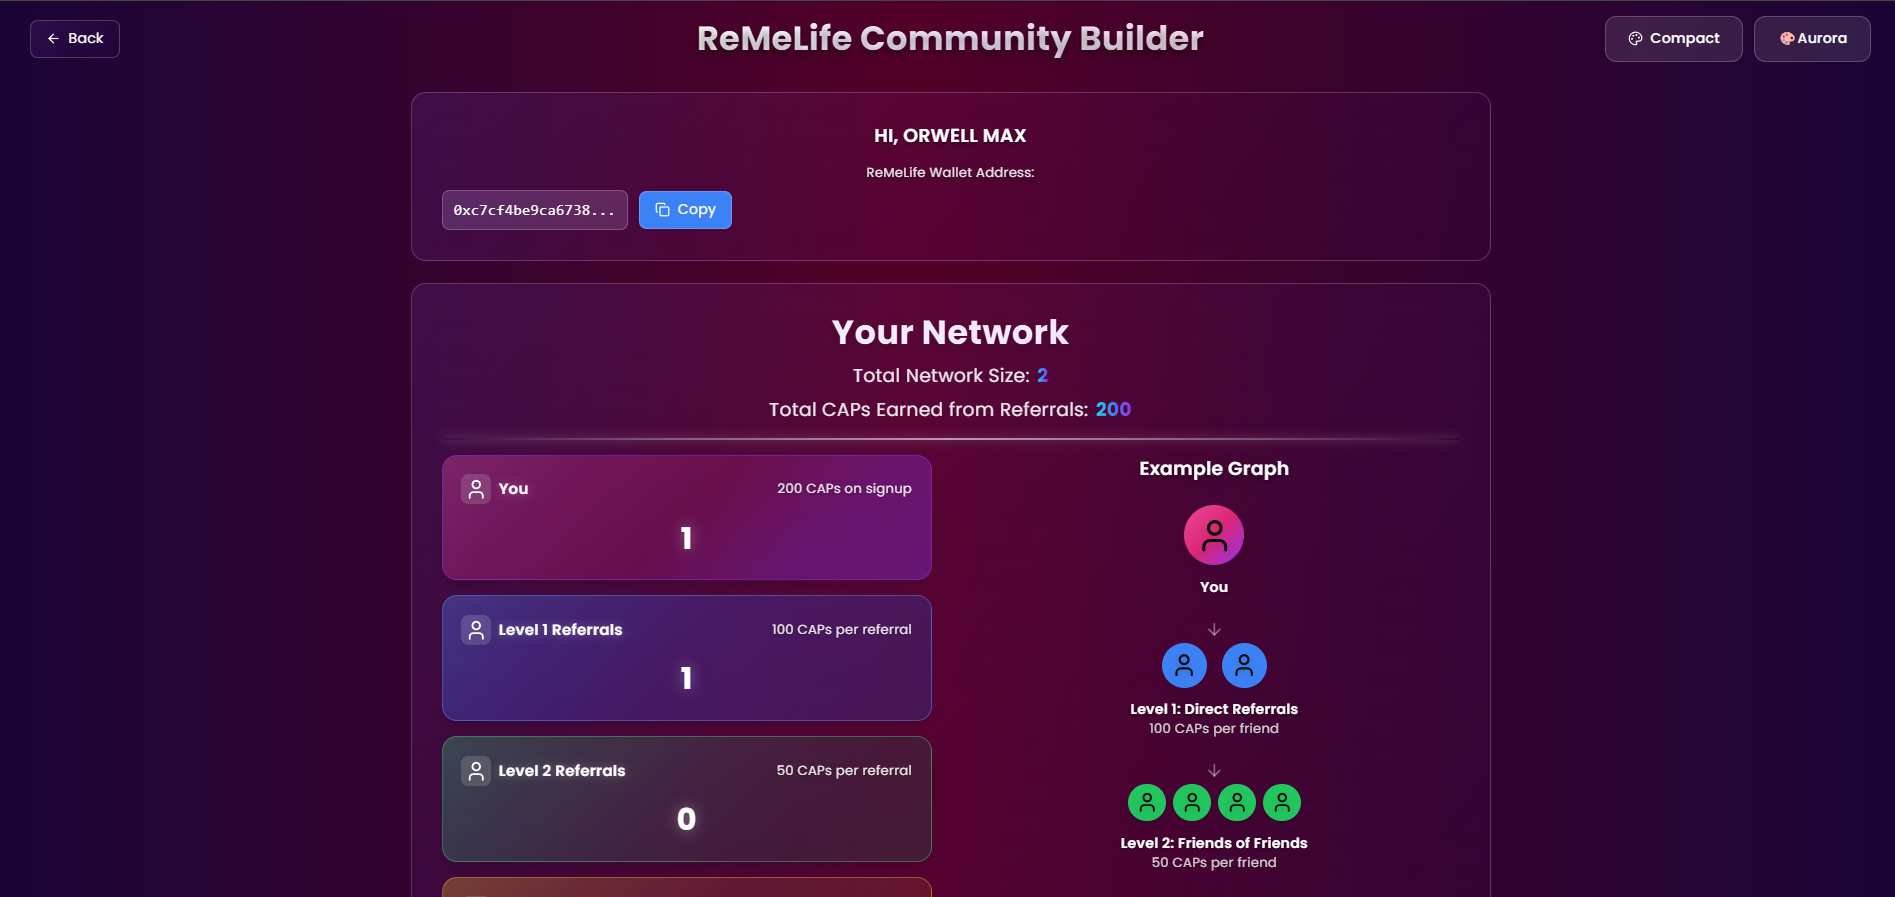Viewport: 1895px width, 897px height.
Task: Click the Total CAPs Earned value 200
Action: (x=1113, y=409)
